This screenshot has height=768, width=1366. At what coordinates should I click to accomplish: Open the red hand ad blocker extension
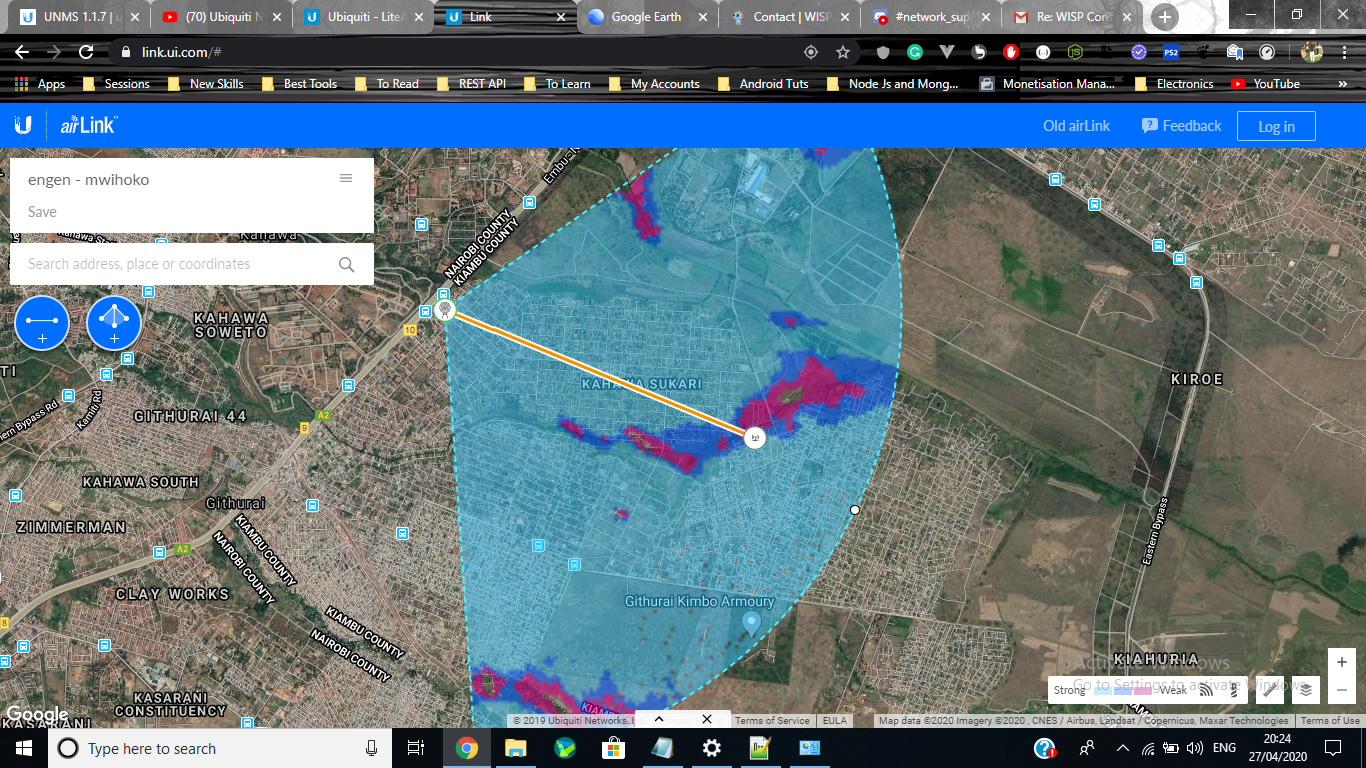click(1011, 52)
